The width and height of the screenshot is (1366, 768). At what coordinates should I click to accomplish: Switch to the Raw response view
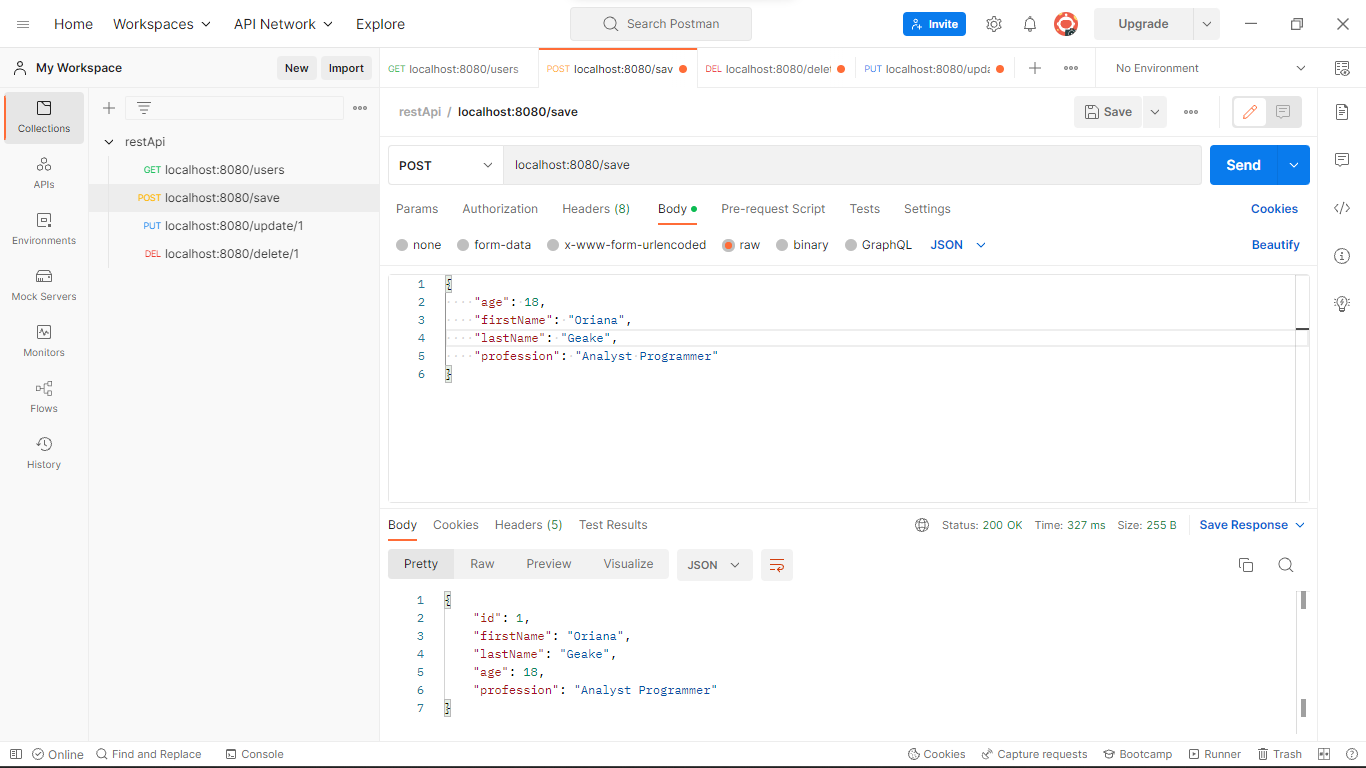coord(482,564)
